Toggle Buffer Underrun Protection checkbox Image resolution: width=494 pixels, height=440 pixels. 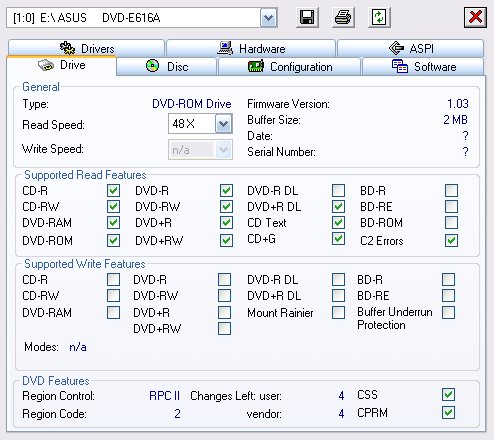coord(448,313)
